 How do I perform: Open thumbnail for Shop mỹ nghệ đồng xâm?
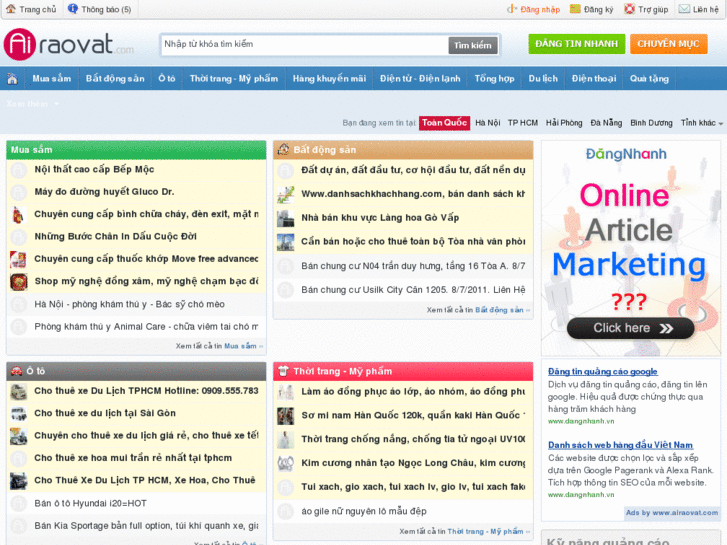[18, 282]
